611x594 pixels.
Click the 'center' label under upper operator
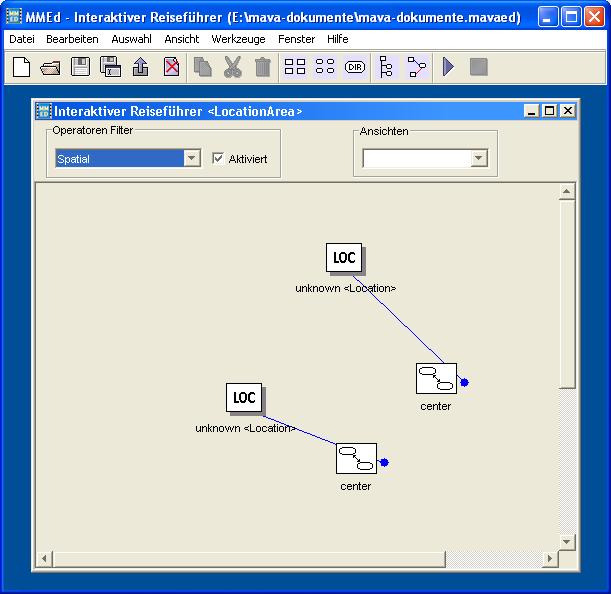436,406
